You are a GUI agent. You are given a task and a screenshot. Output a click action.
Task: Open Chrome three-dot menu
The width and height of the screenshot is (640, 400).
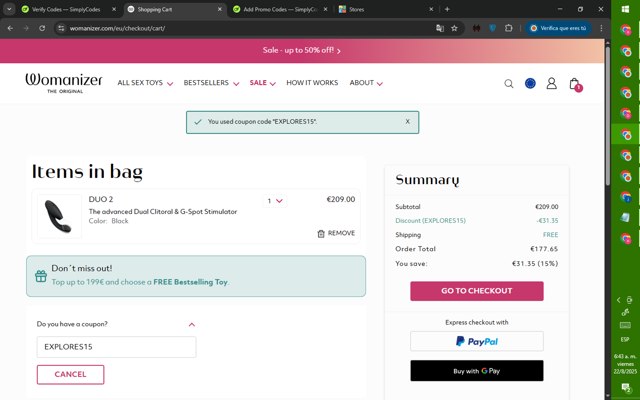point(601,28)
